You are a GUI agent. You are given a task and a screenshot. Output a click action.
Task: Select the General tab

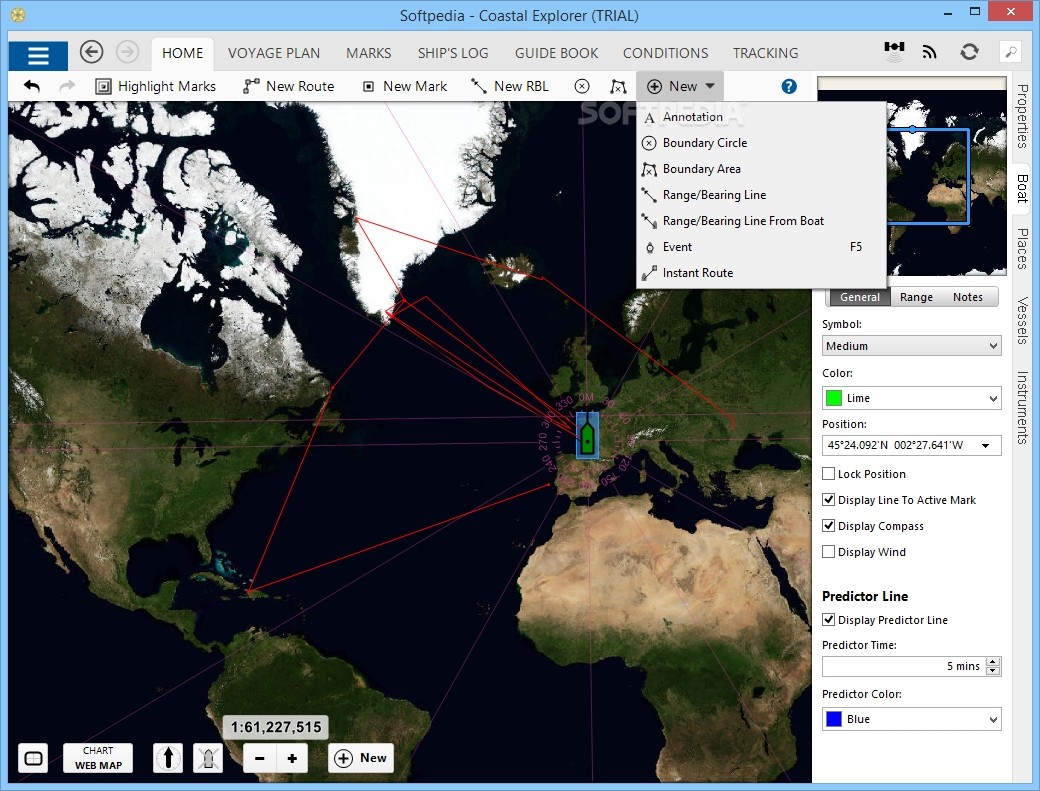(860, 297)
